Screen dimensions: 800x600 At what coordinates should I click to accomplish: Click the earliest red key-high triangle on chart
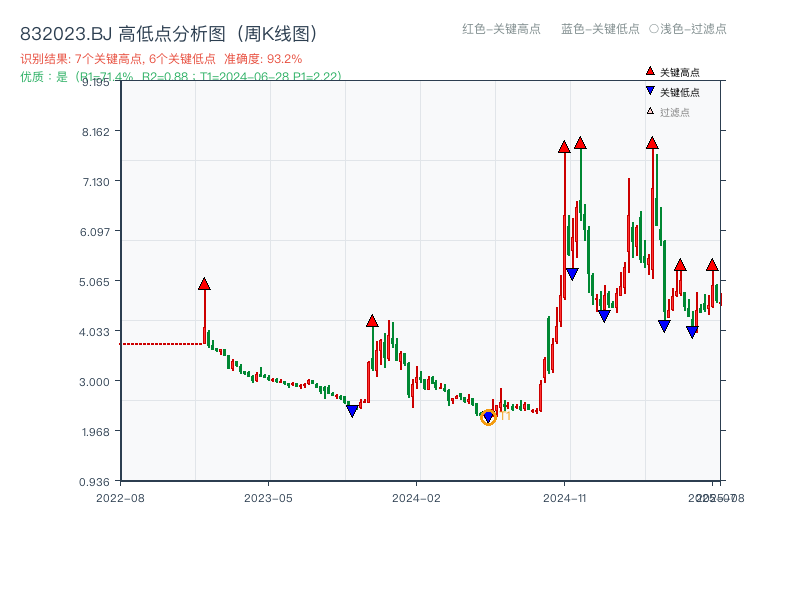click(x=204, y=284)
